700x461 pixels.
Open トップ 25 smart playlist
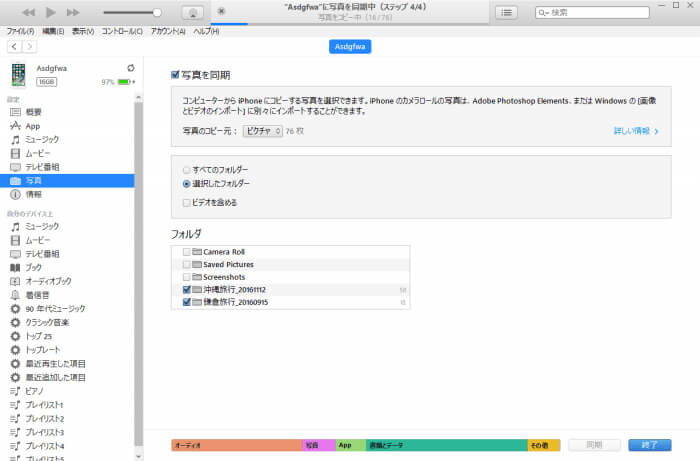point(67,336)
